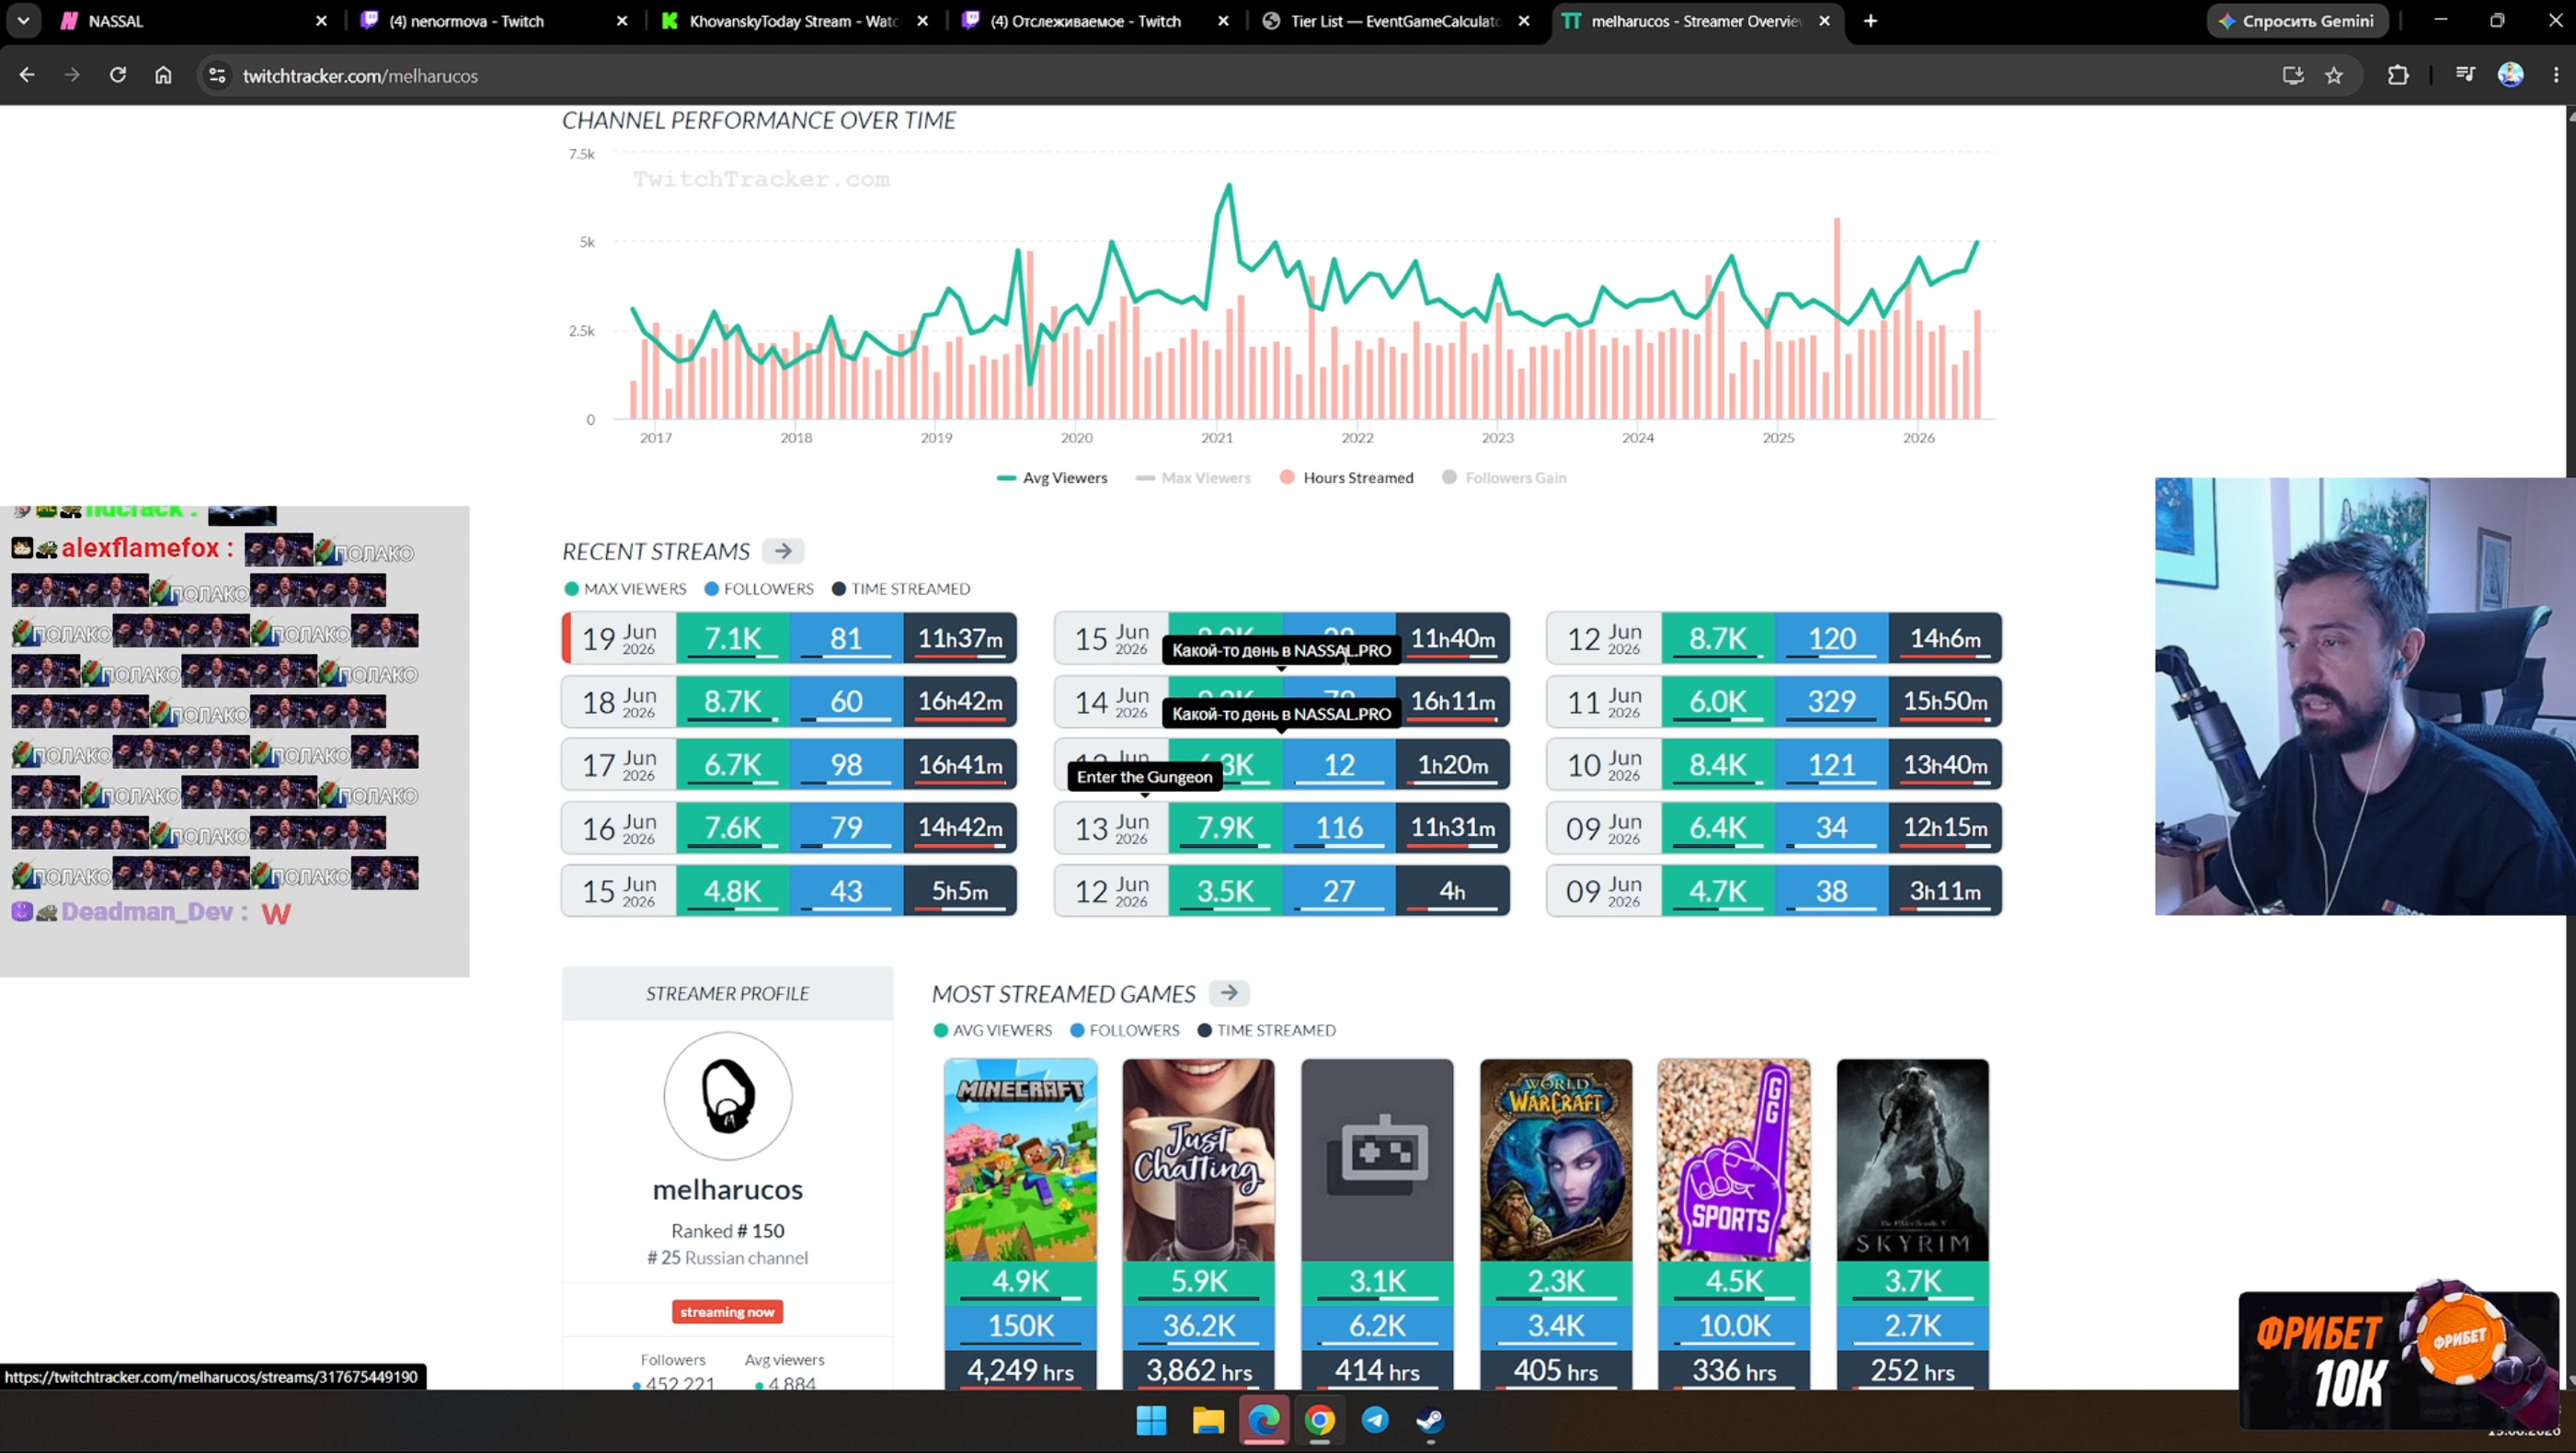Image resolution: width=2576 pixels, height=1453 pixels.
Task: Toggle Hours Streamed series in chart legend
Action: point(1347,478)
